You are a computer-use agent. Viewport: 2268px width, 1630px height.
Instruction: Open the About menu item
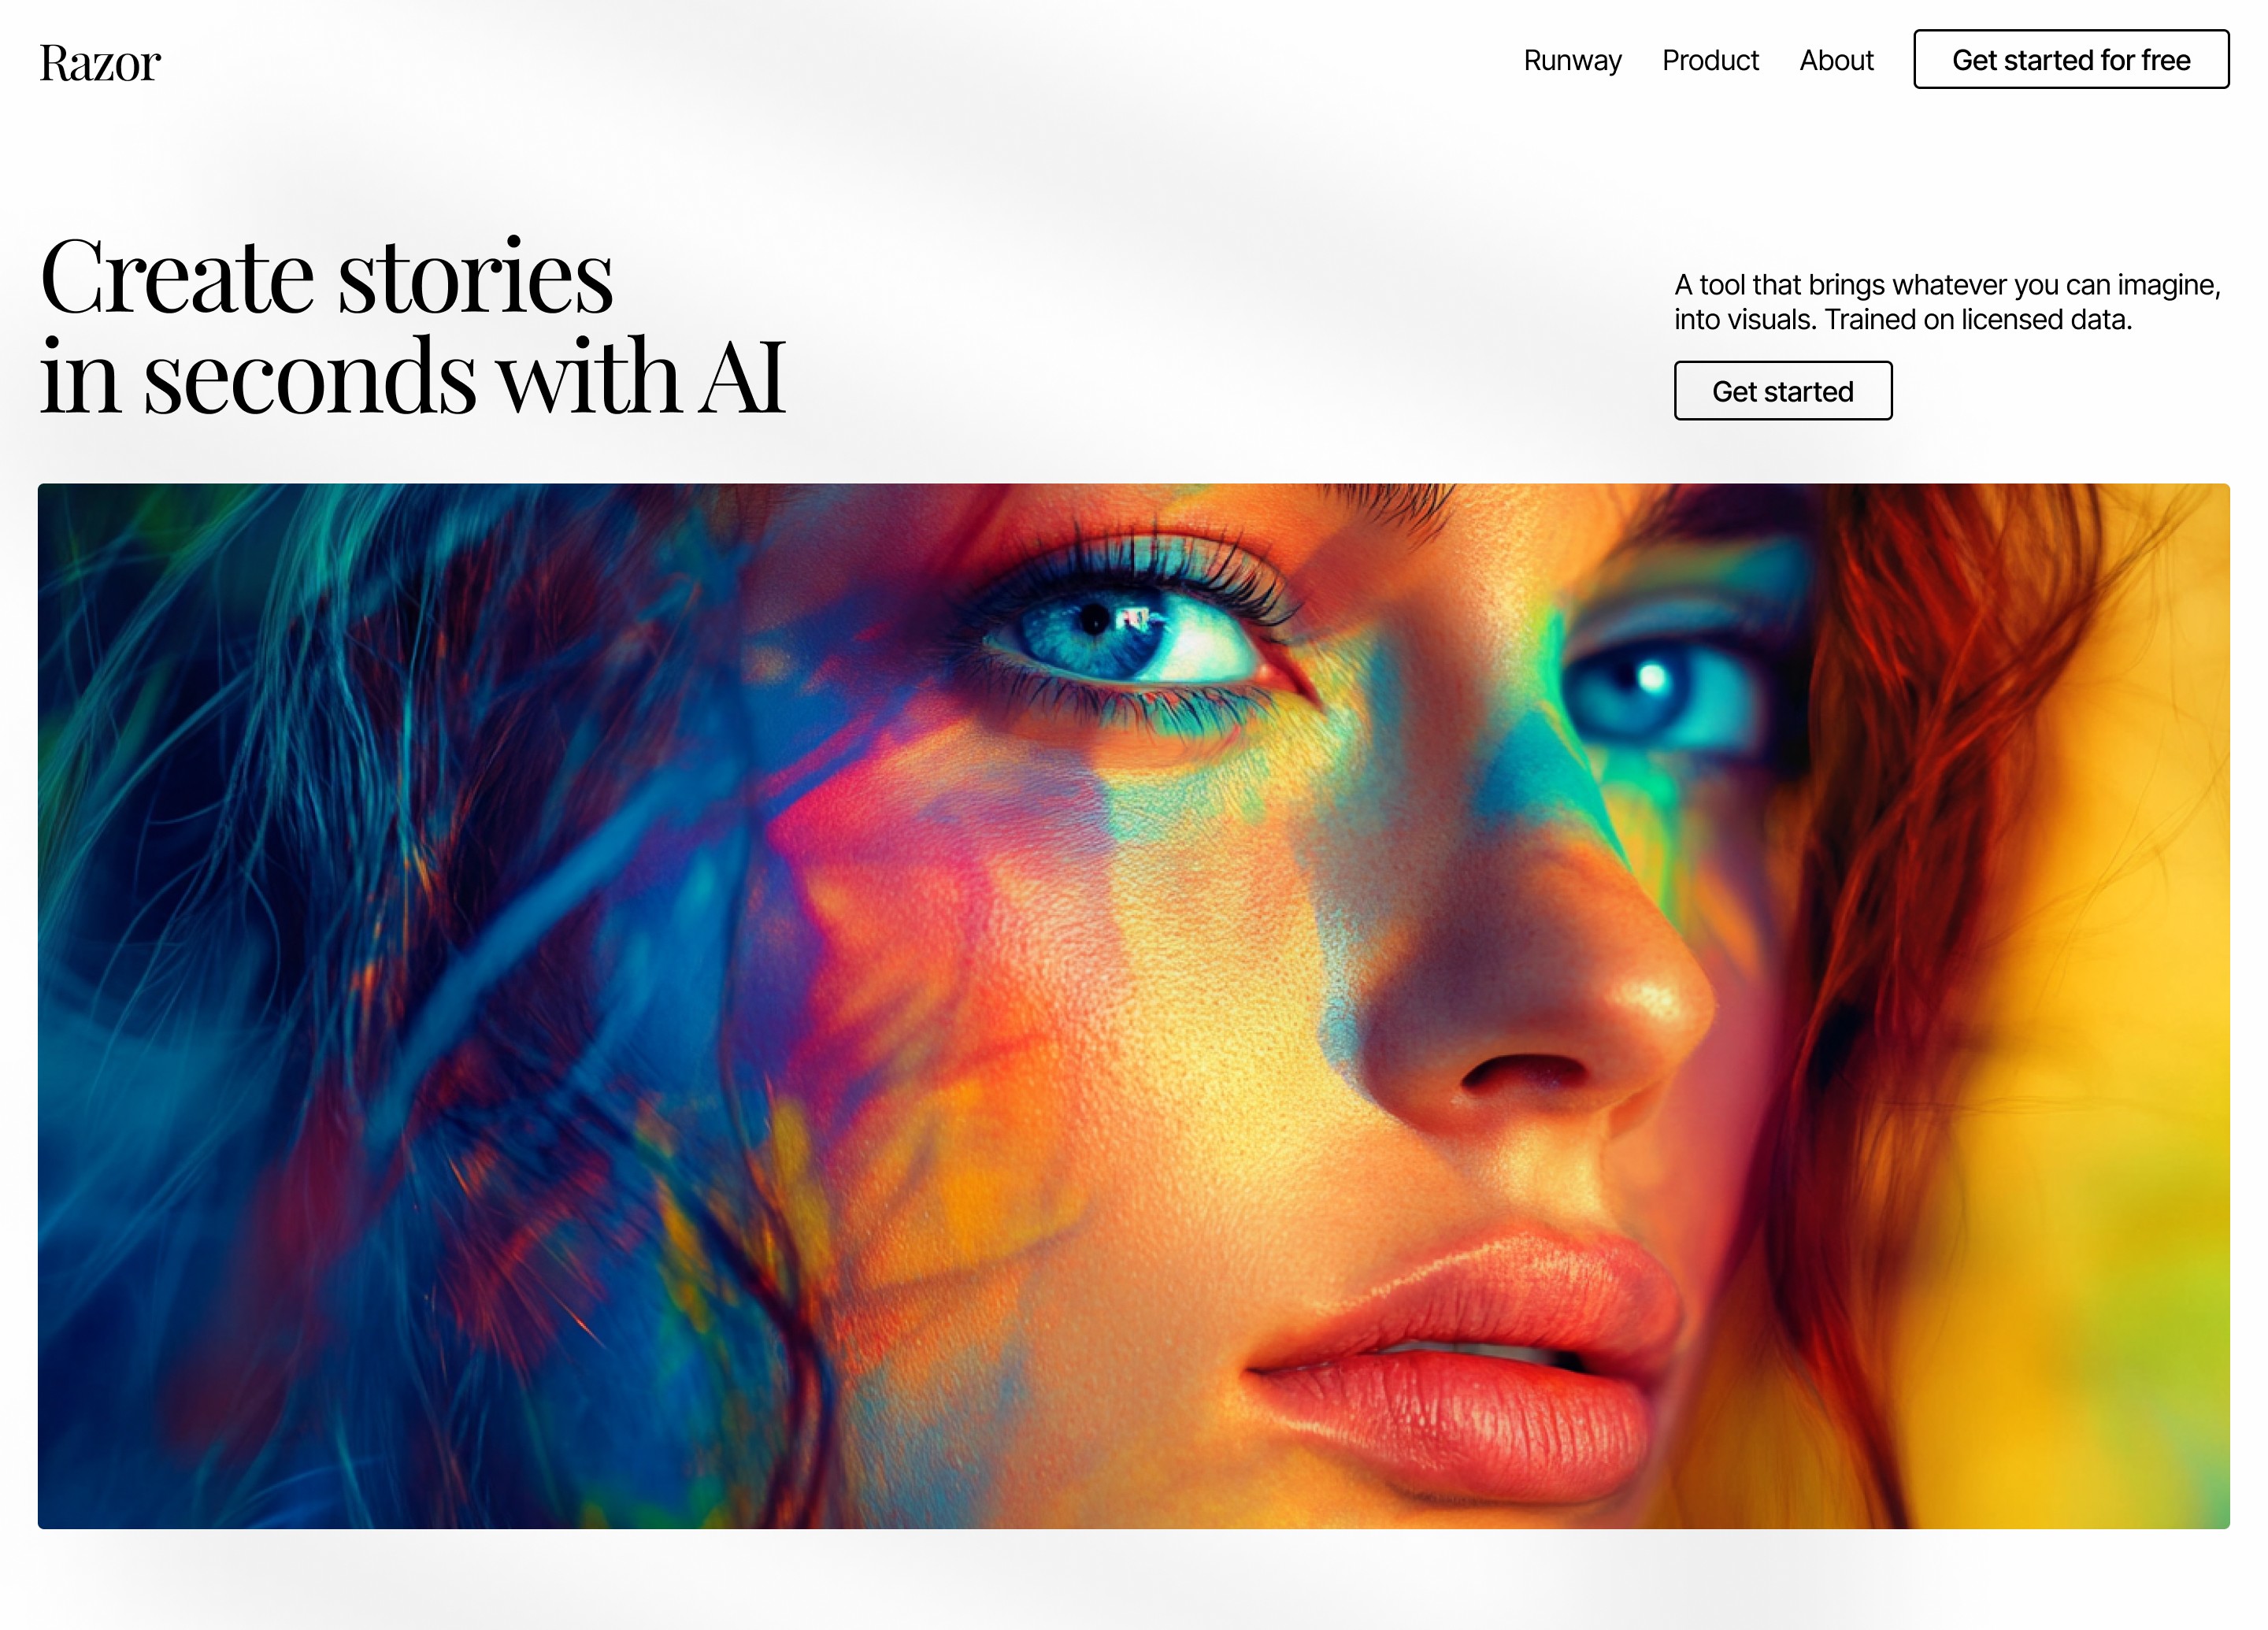1836,60
